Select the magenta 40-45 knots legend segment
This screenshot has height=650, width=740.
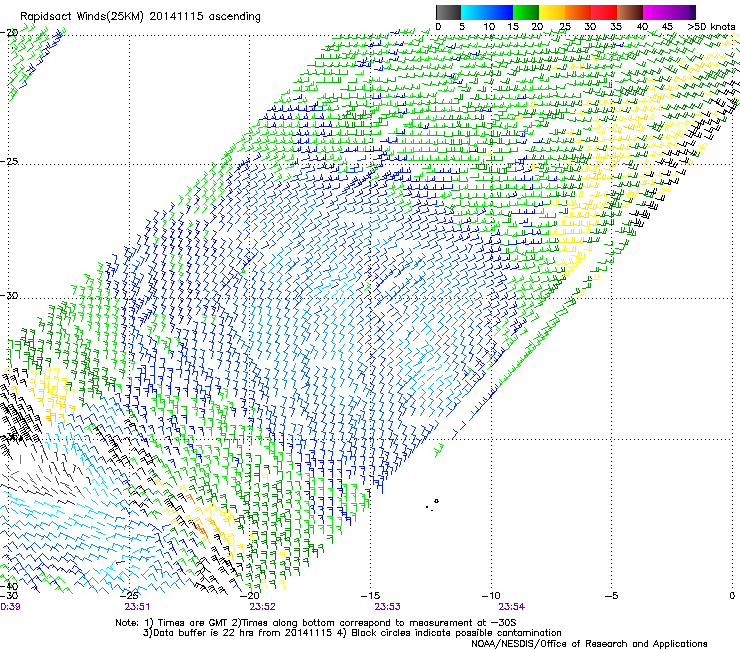pos(656,12)
